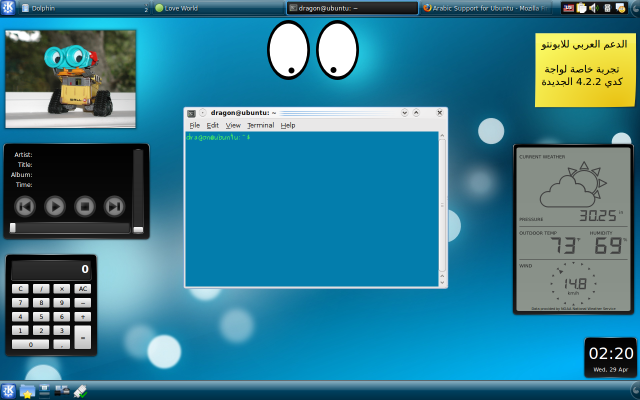Click the track position slider in the media player
This screenshot has height=400, width=640.
(69, 228)
